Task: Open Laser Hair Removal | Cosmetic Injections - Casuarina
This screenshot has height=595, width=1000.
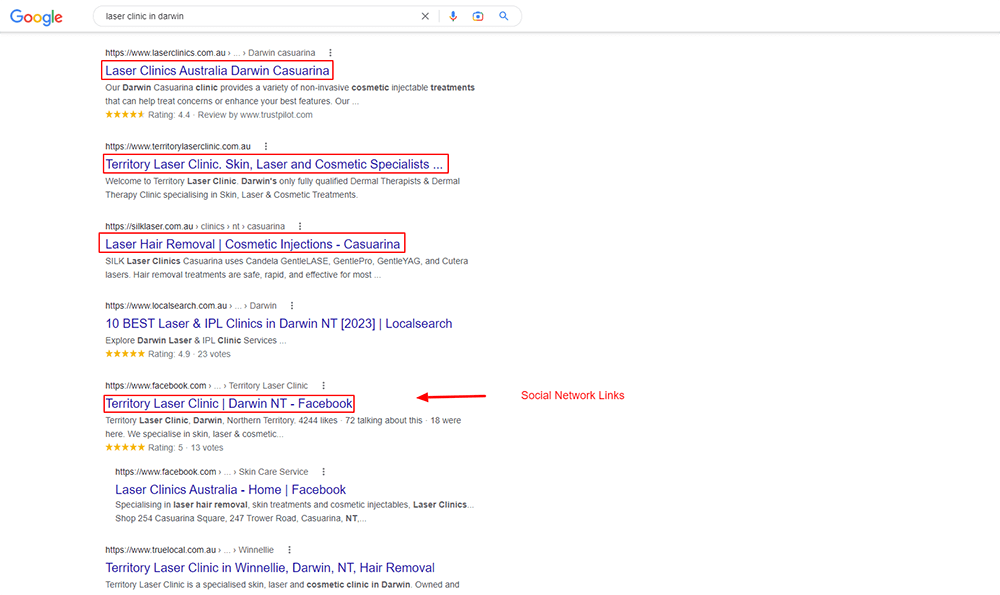Action: tap(253, 244)
